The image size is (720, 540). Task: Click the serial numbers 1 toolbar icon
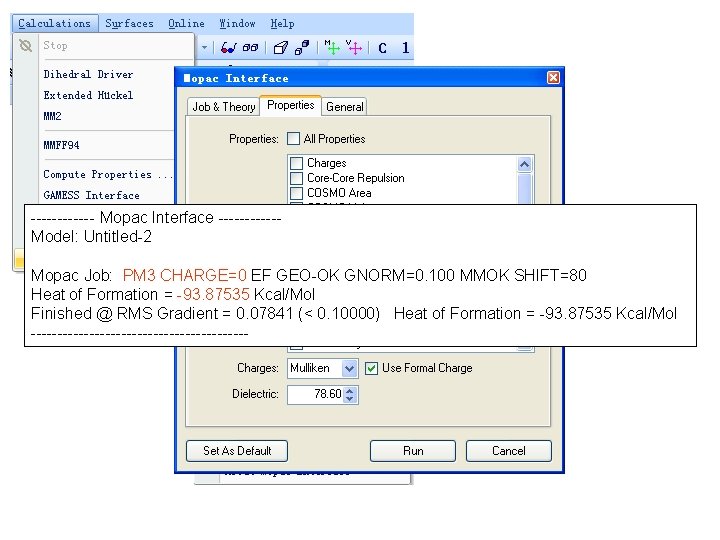(405, 48)
